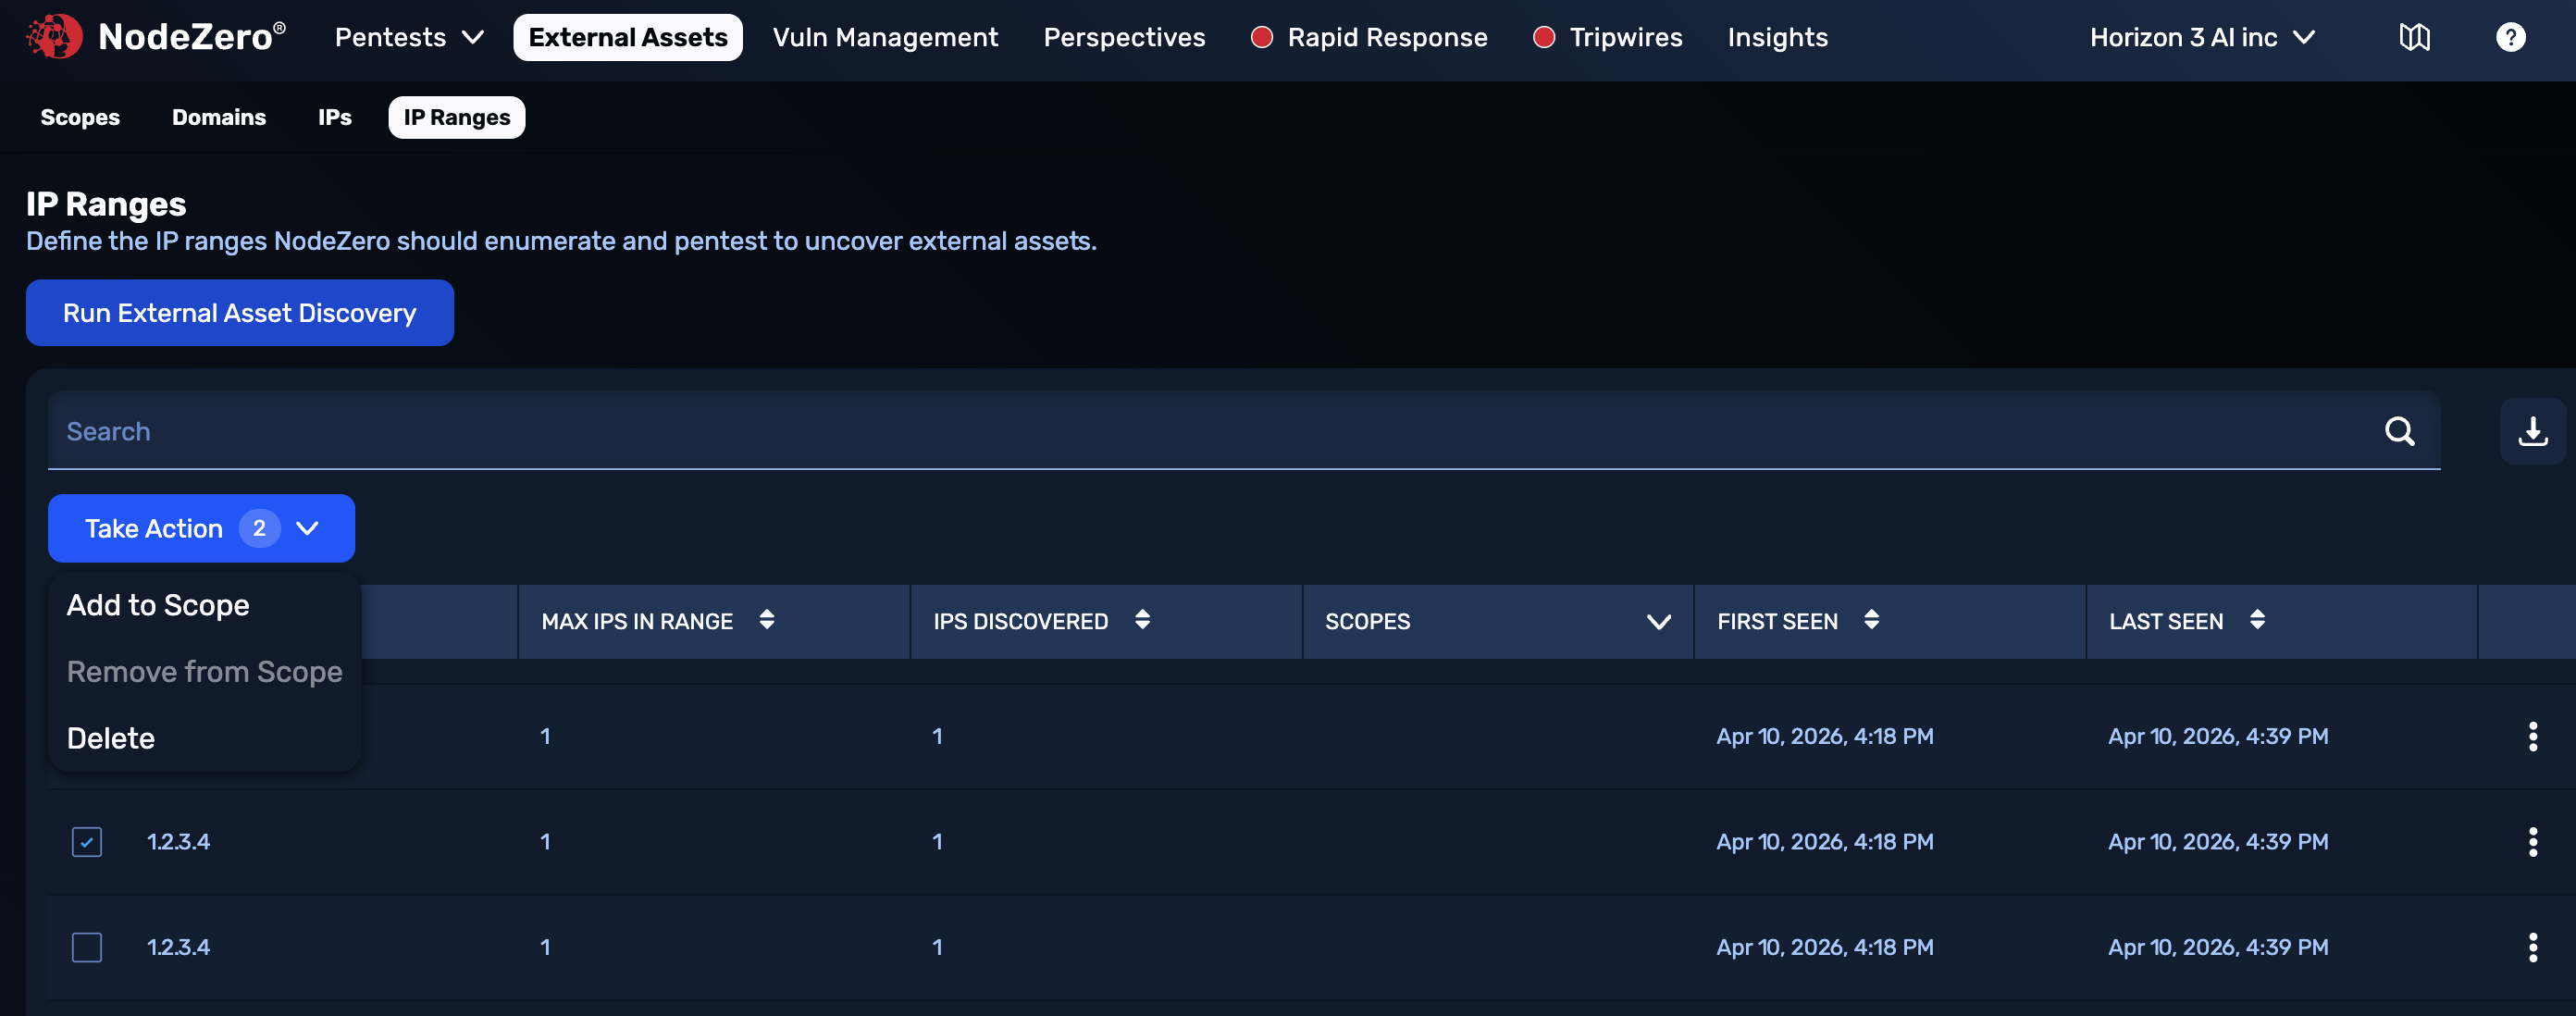Click Tripwires red status dot

click(1544, 37)
